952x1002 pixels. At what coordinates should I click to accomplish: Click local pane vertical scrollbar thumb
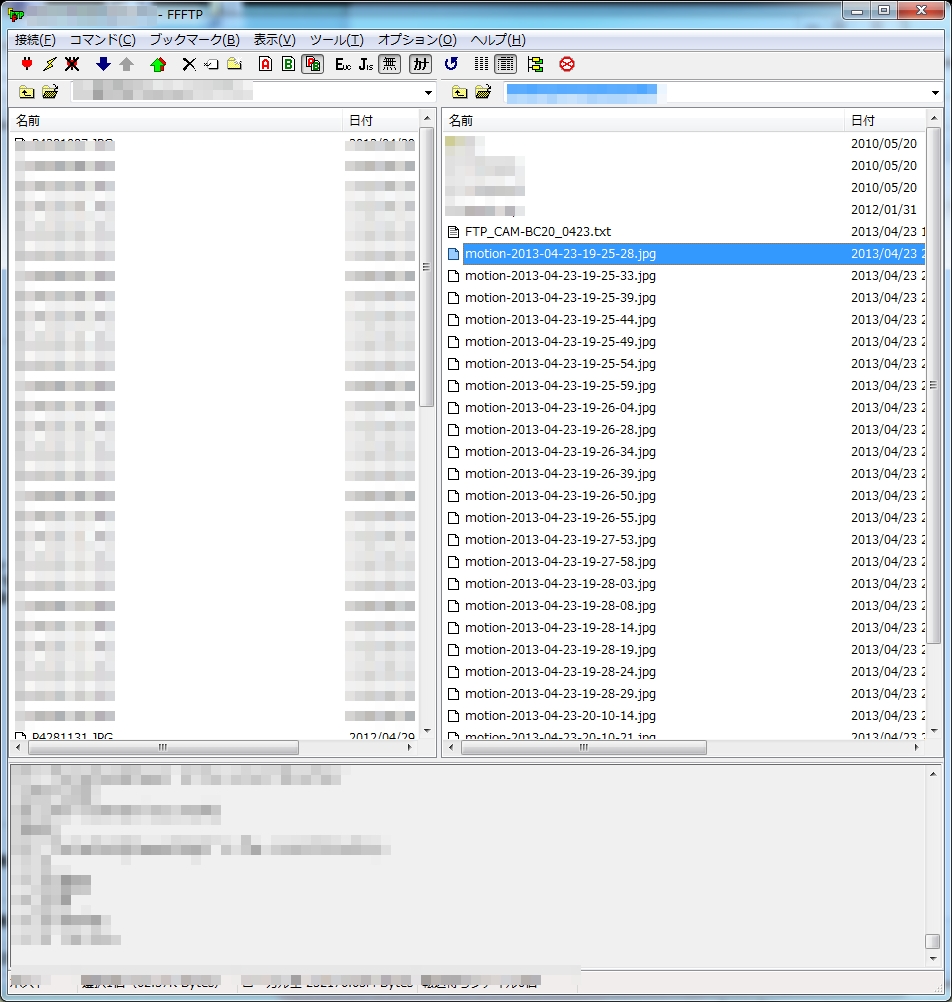tap(427, 267)
